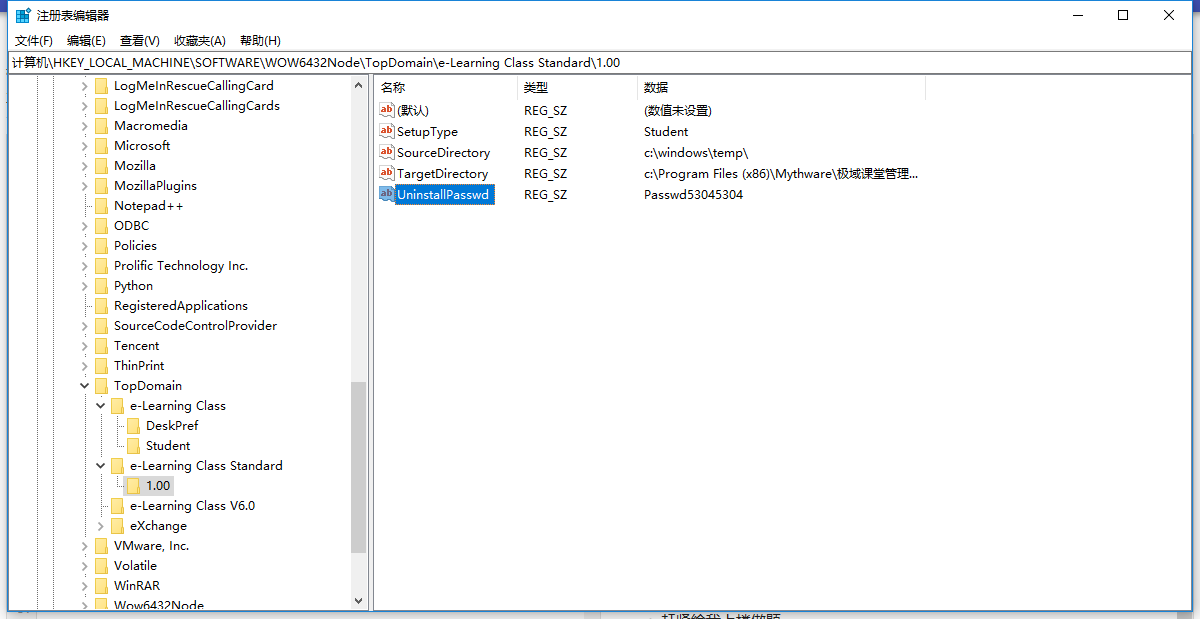Collapse the TopDomain tree node
1200x619 pixels.
(85, 386)
